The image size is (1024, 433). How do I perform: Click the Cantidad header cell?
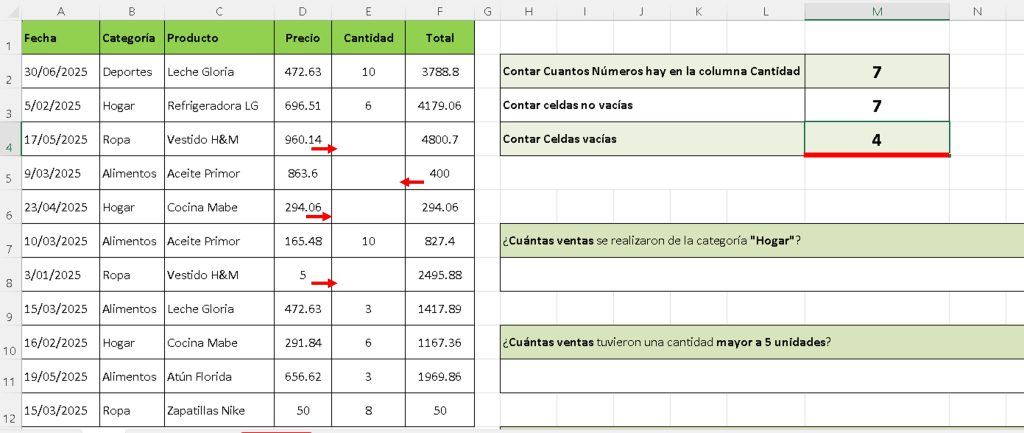click(x=368, y=38)
